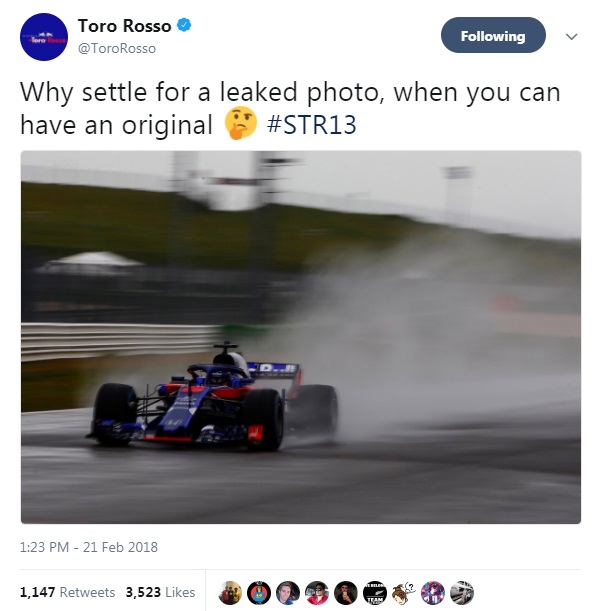Screen dimensions: 603x611
Task: Open the black TEAM logo liker avatar
Action: point(375,593)
